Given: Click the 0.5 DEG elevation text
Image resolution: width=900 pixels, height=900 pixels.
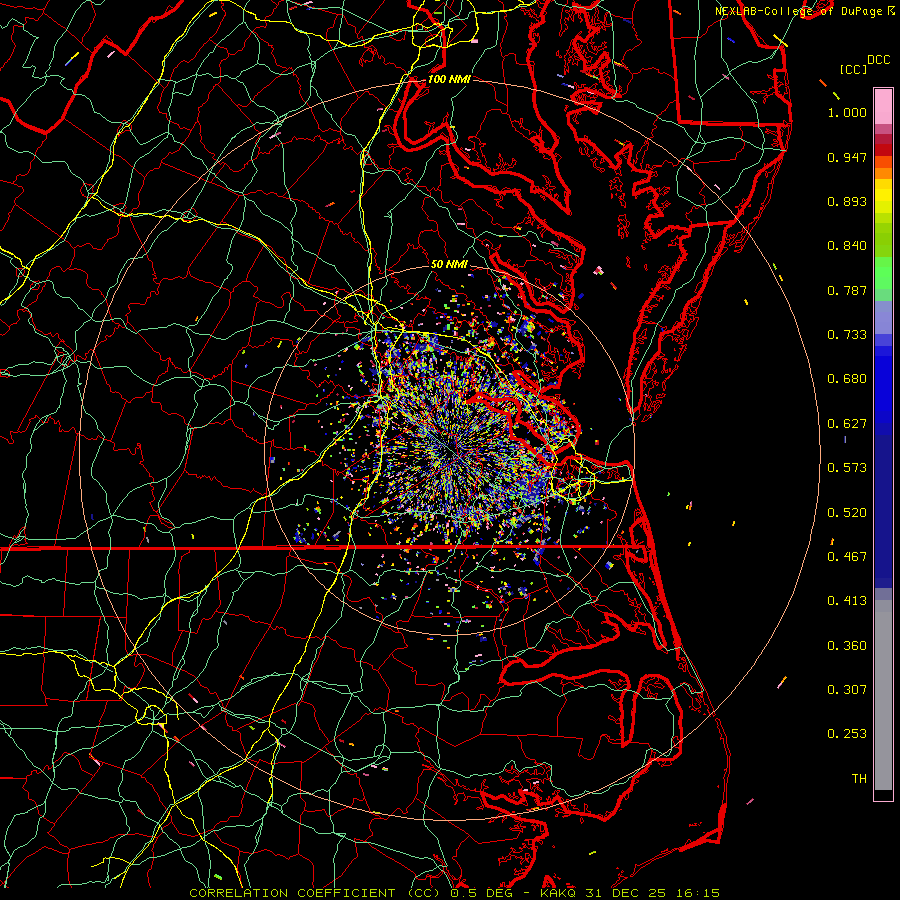Looking at the screenshot, I should tap(482, 893).
